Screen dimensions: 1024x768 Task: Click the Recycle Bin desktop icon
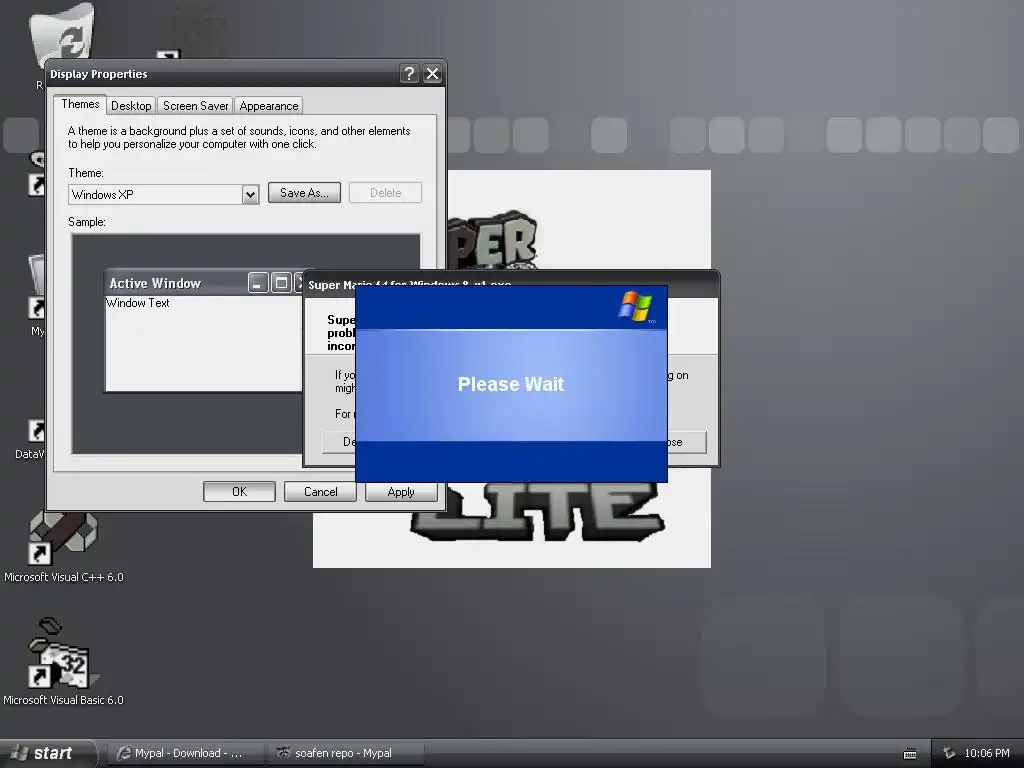coord(63,33)
